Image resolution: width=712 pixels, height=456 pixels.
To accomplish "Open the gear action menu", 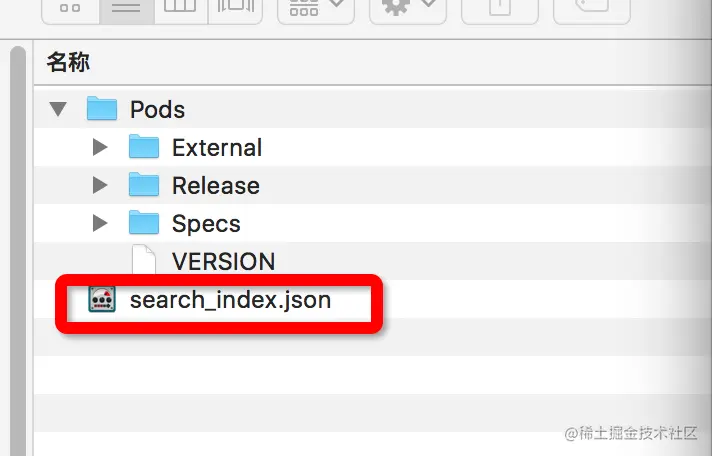I will (x=408, y=8).
